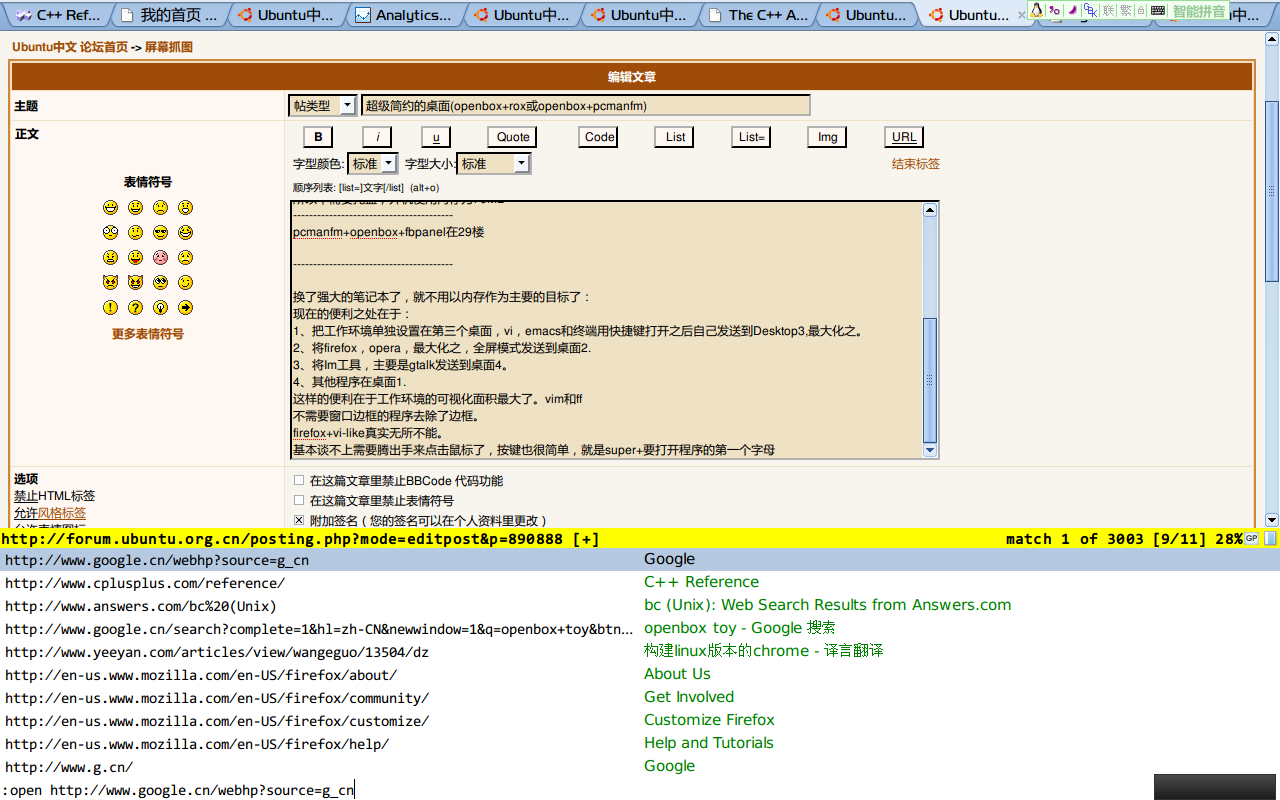Image resolution: width=1280 pixels, height=800 pixels.
Task: Insert the winking emoticon
Action: (x=186, y=282)
